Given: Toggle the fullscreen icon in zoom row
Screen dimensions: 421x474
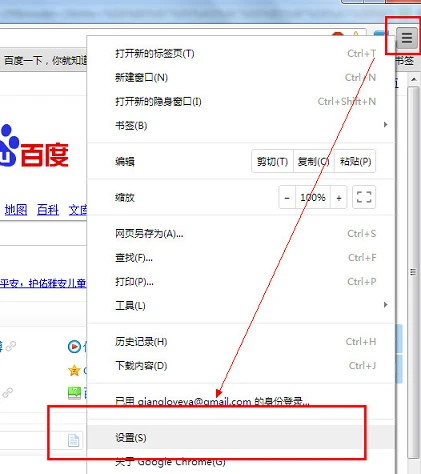Looking at the screenshot, I should [x=364, y=197].
